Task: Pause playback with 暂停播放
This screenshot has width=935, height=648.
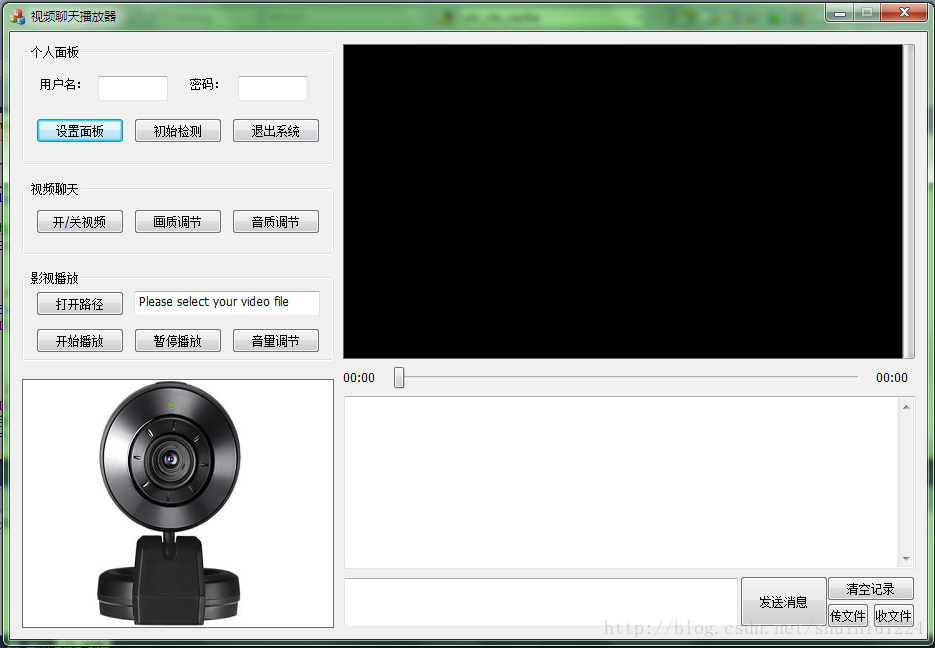Action: 178,340
